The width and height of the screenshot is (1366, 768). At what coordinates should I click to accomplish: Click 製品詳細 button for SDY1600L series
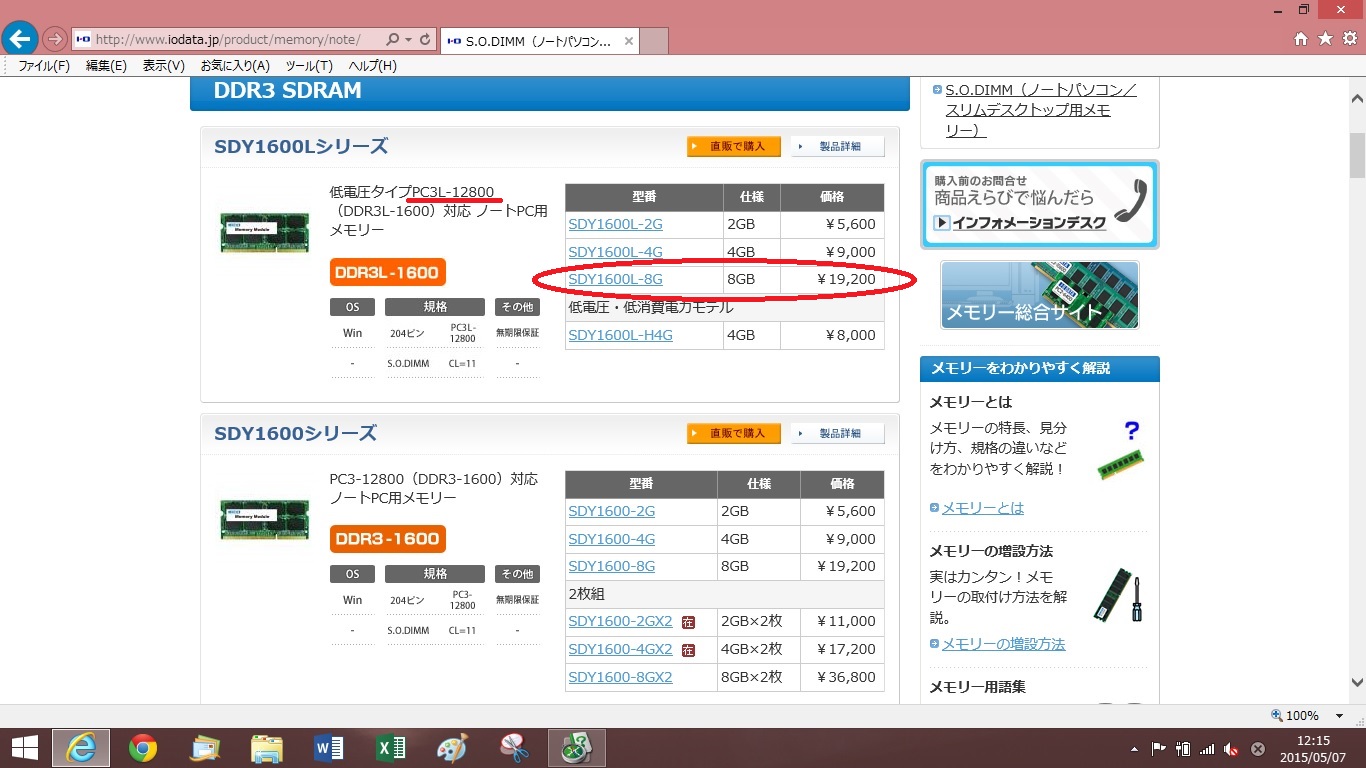click(x=838, y=146)
